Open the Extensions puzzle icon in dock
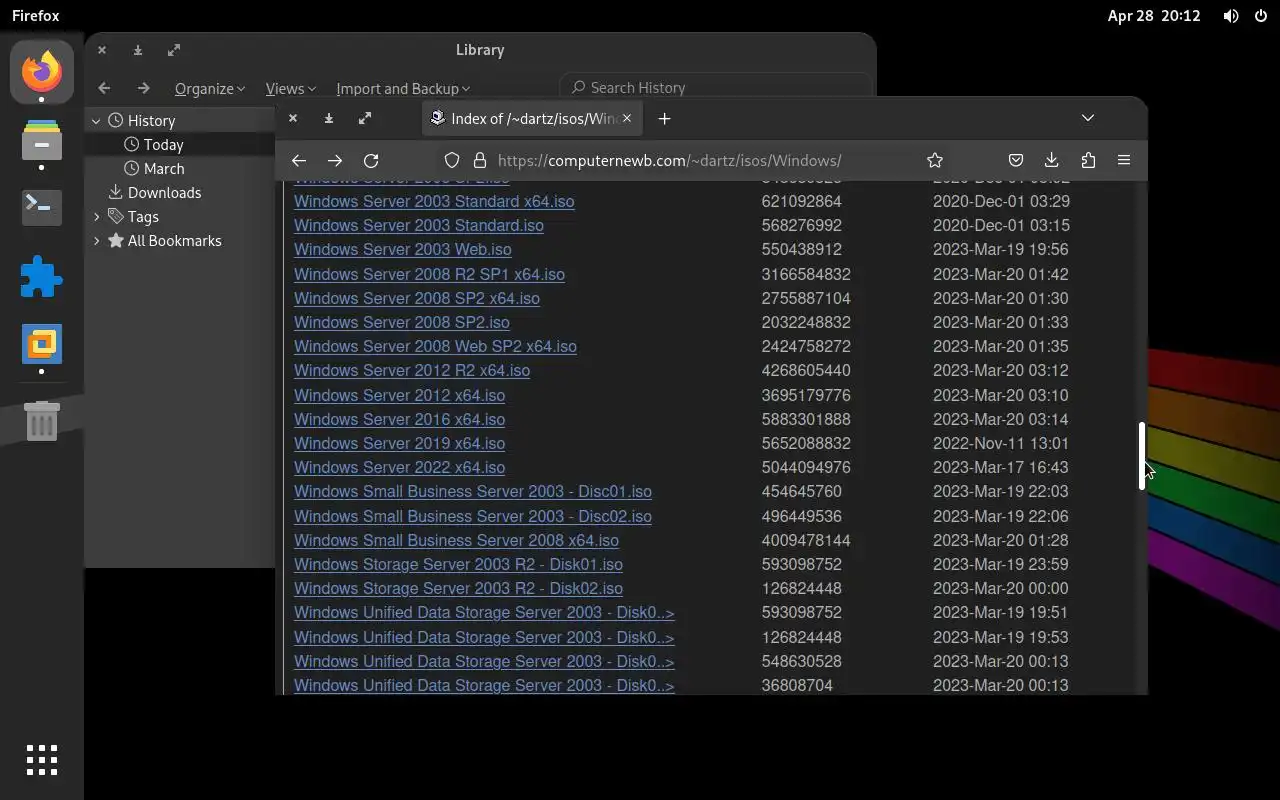This screenshot has width=1280, height=800. coord(42,277)
